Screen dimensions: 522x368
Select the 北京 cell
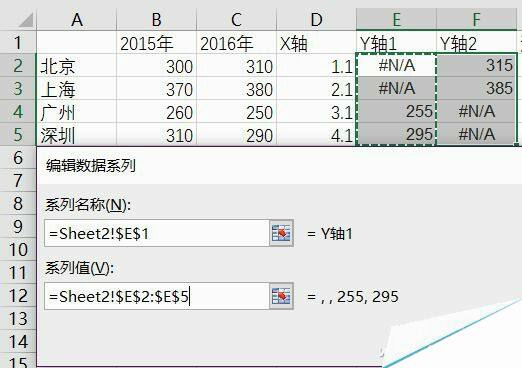point(77,66)
